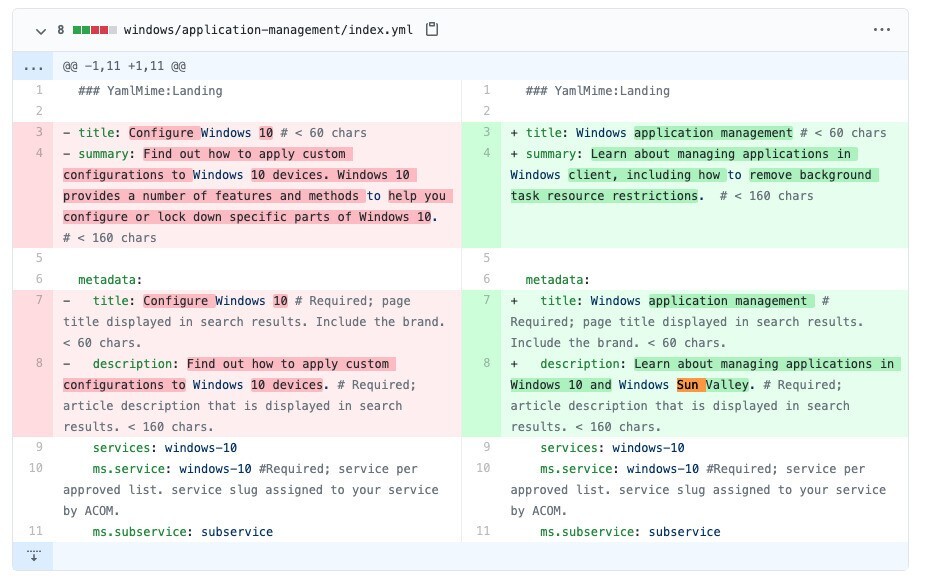Click the changed lines count 8
Image resolution: width=925 pixels, height=582 pixels.
(x=61, y=30)
